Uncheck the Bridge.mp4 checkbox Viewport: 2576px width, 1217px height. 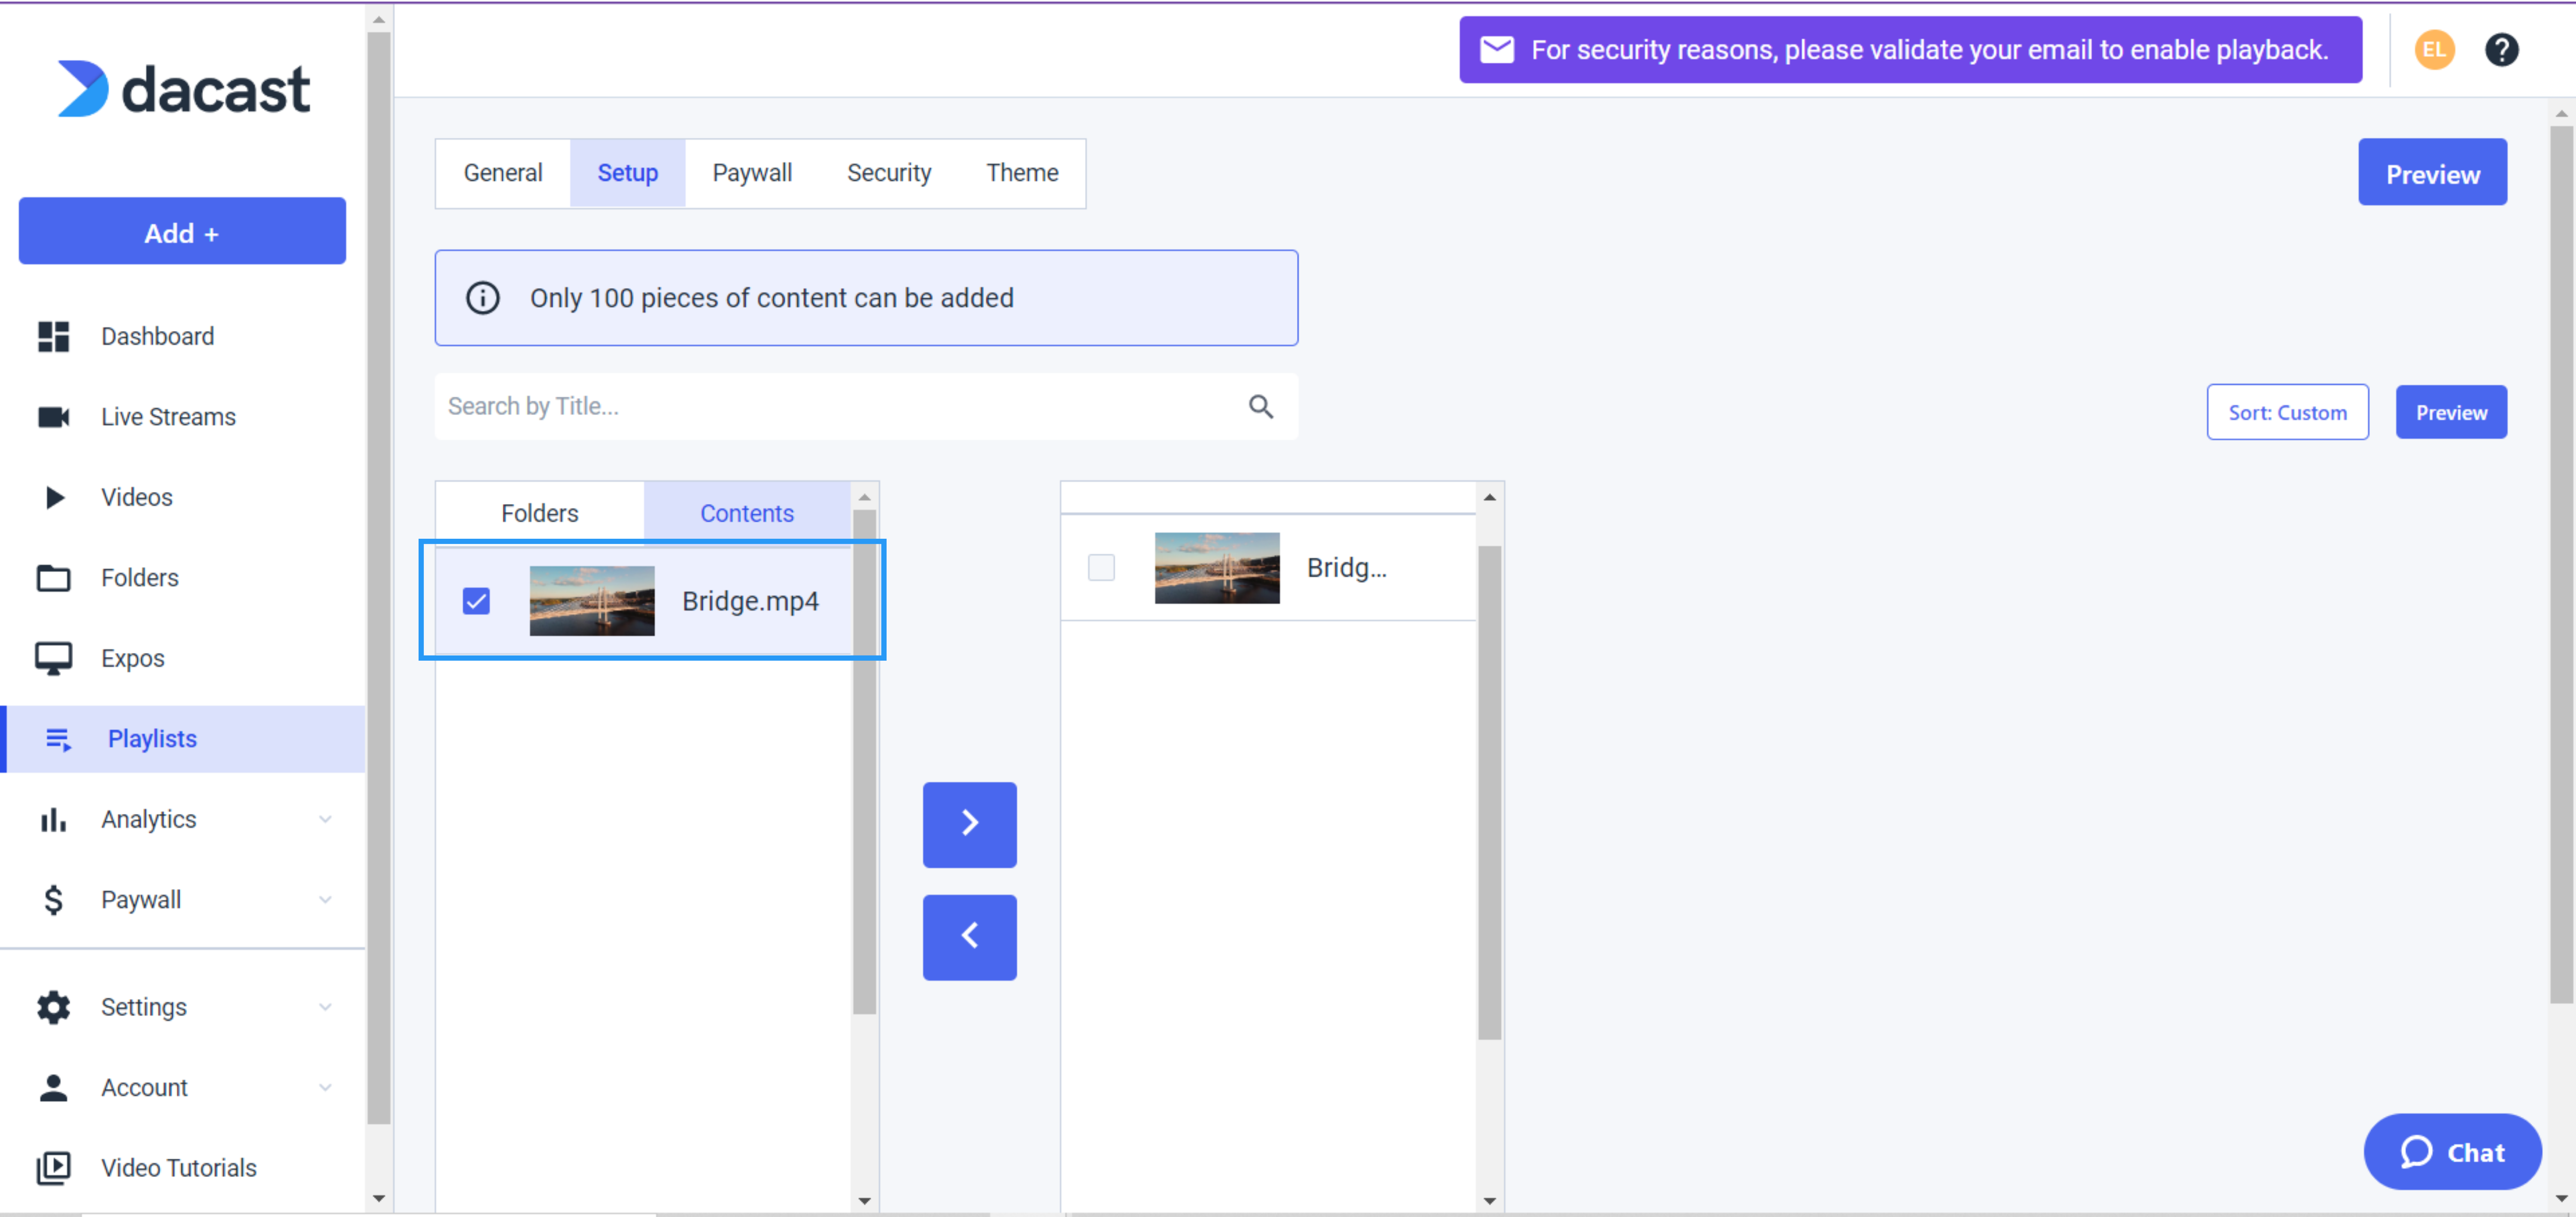476,601
